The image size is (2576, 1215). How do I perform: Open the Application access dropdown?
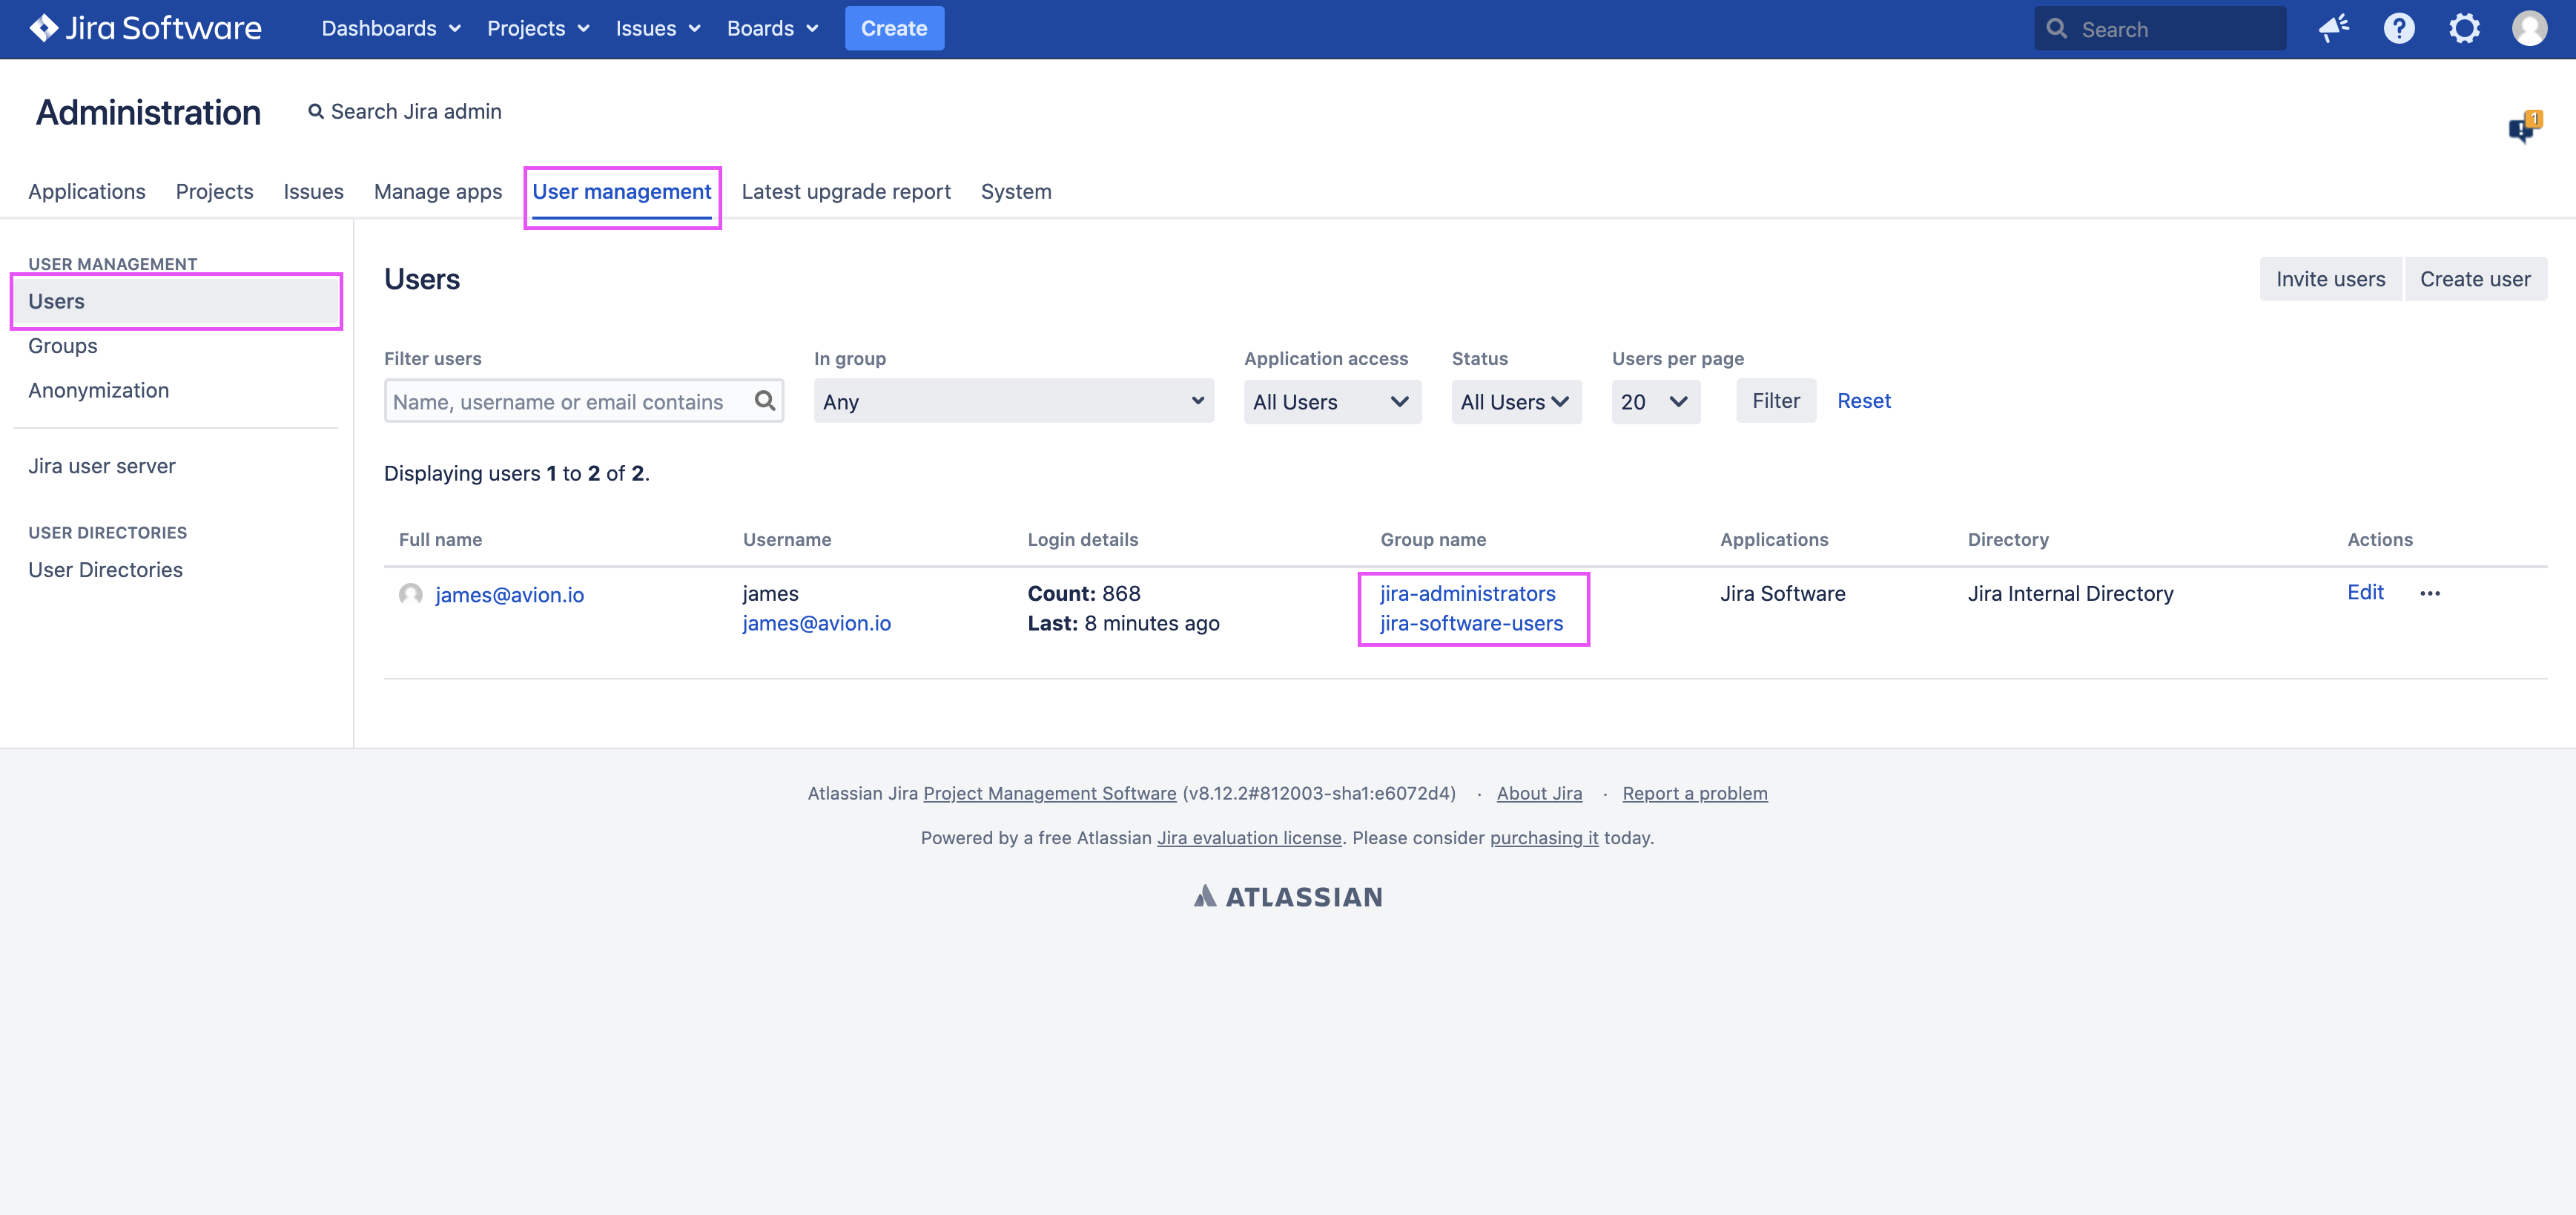1332,401
